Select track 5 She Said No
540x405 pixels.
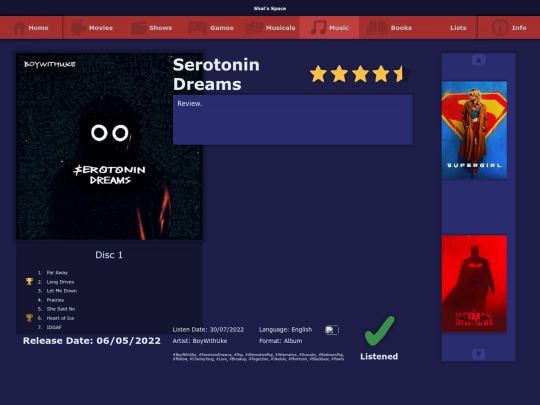click(x=61, y=309)
